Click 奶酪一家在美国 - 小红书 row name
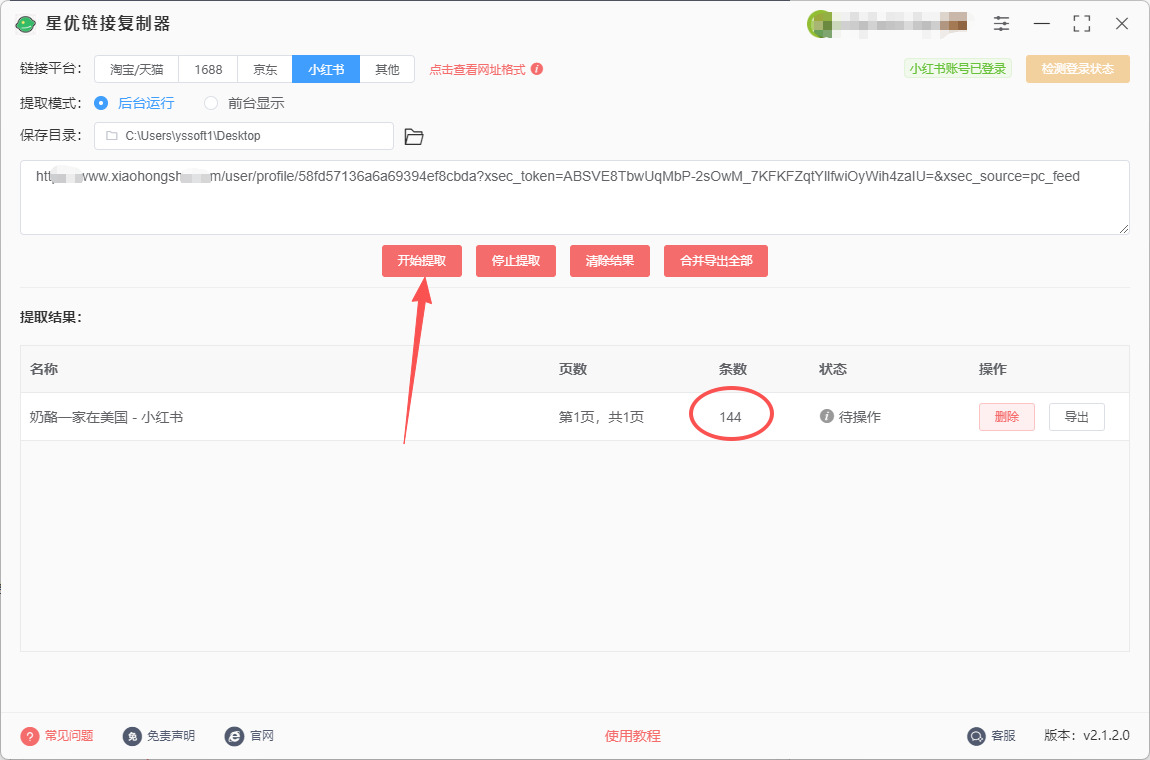This screenshot has width=1150, height=760. (x=106, y=417)
